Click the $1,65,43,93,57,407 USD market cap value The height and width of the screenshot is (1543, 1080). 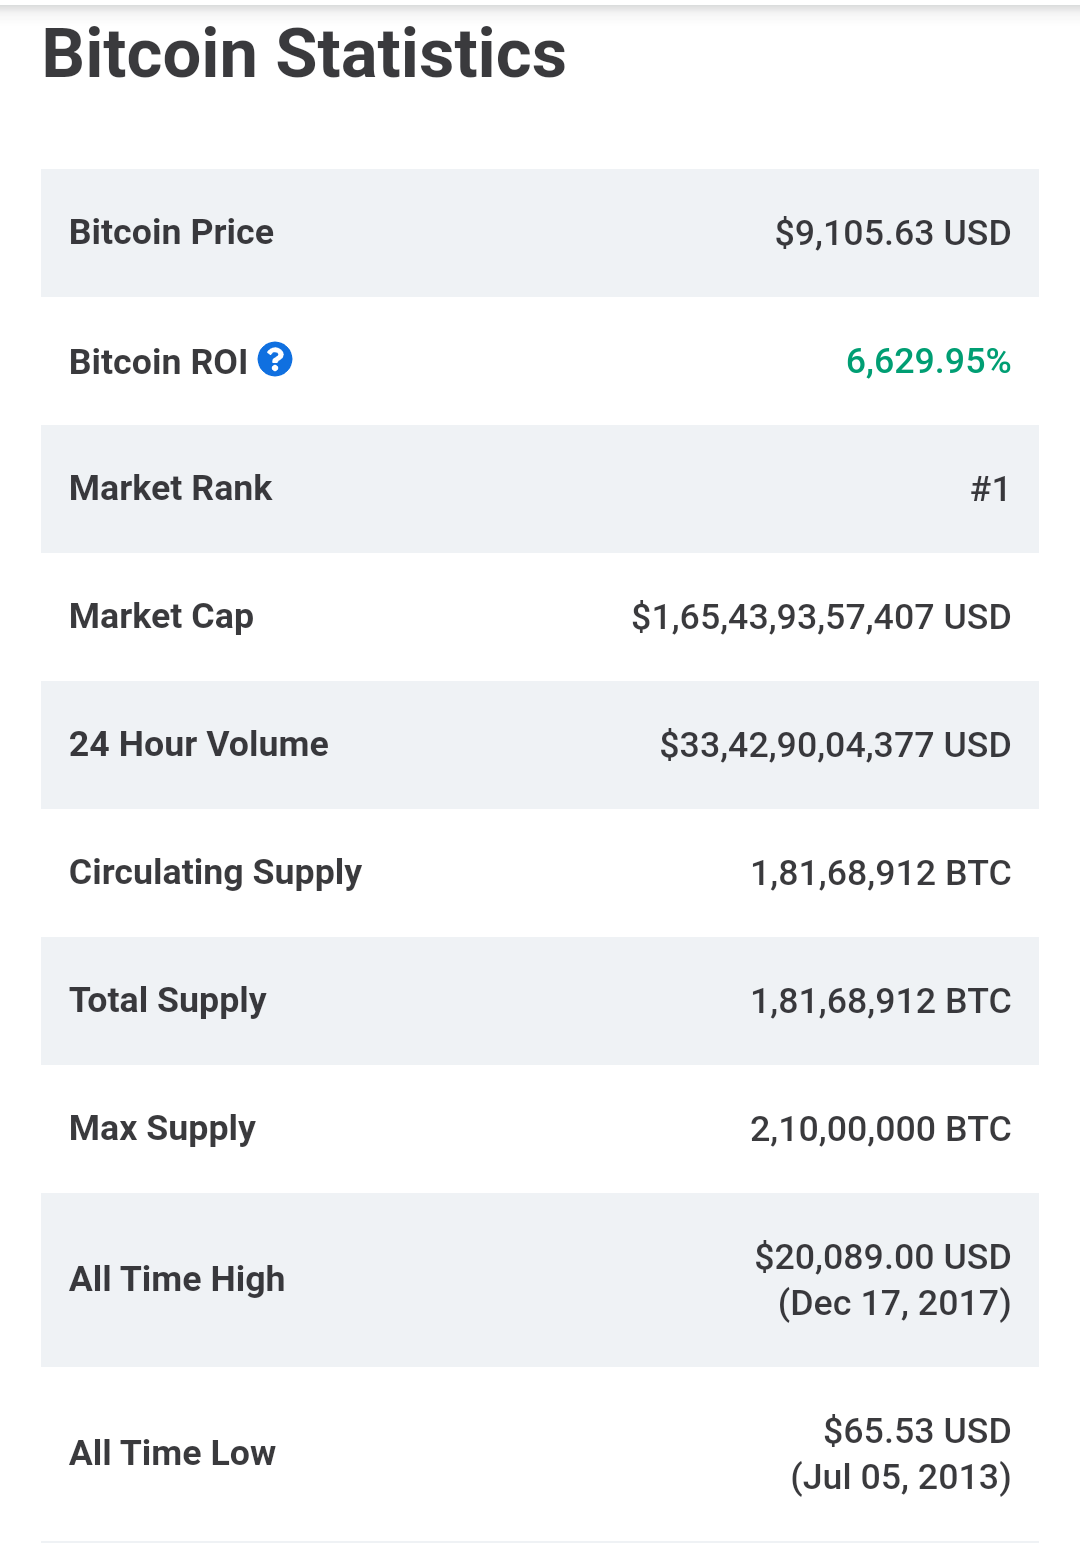pyautogui.click(x=820, y=617)
